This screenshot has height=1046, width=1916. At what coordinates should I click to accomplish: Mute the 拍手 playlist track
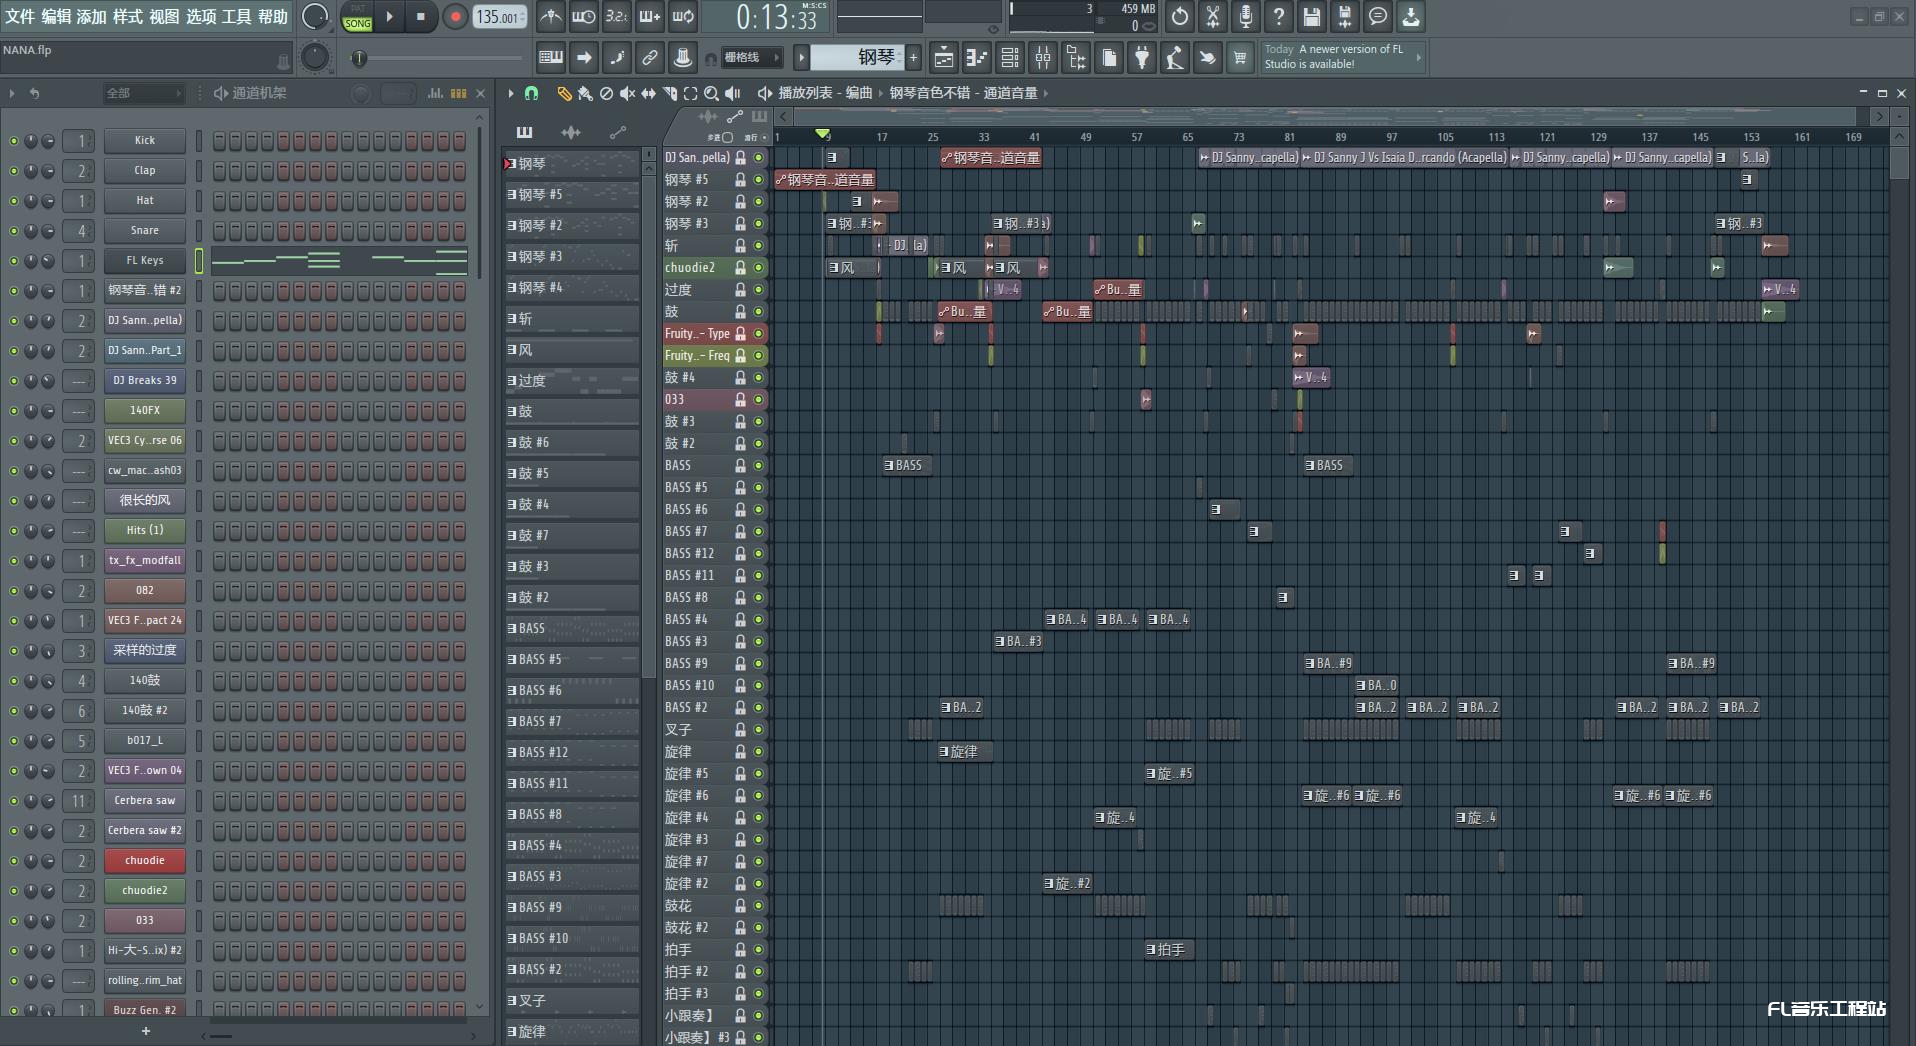[x=758, y=949]
